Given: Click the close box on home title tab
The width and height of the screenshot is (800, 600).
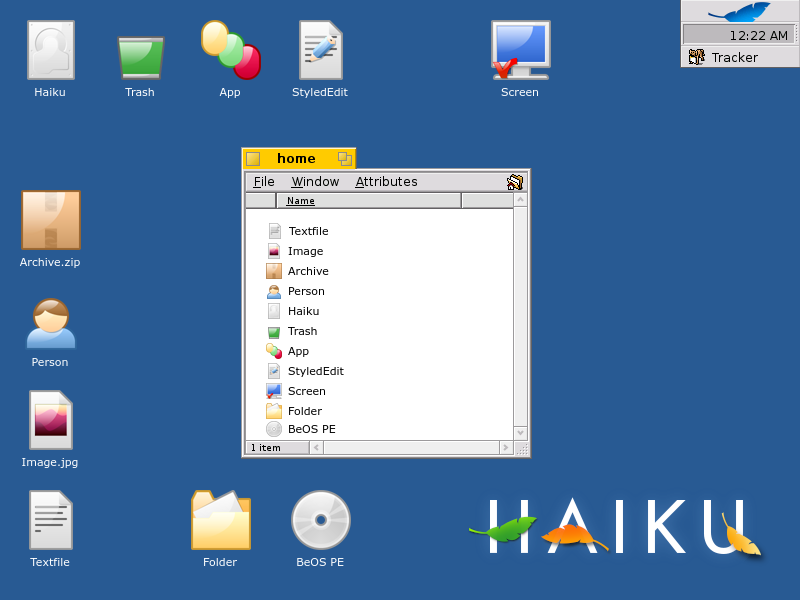Looking at the screenshot, I should point(253,159).
